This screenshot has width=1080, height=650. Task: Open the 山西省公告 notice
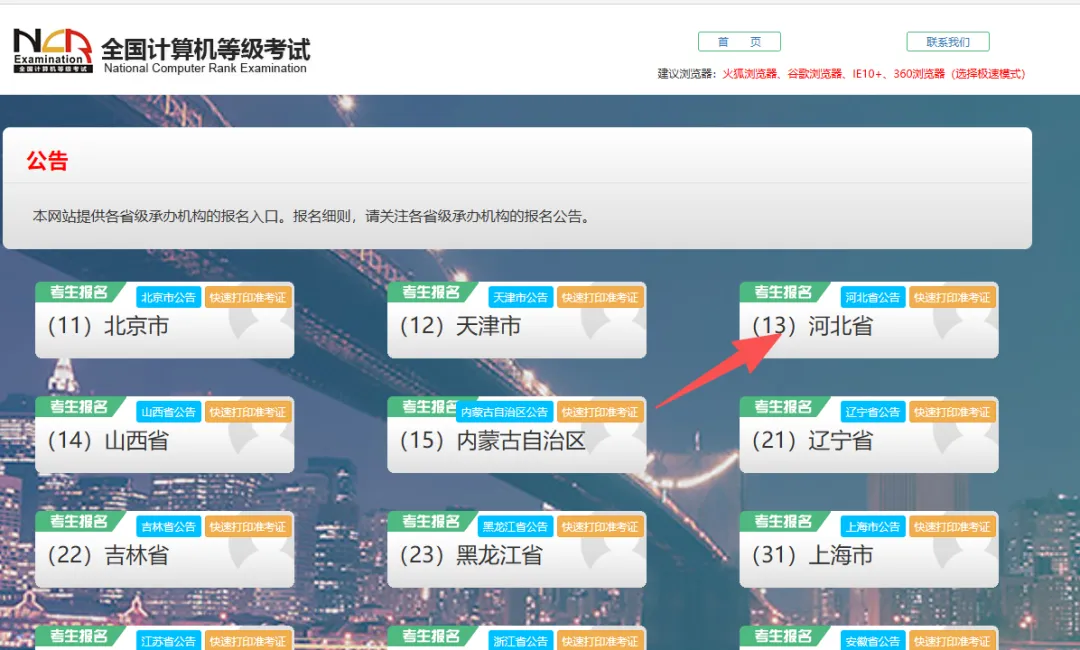[x=168, y=412]
